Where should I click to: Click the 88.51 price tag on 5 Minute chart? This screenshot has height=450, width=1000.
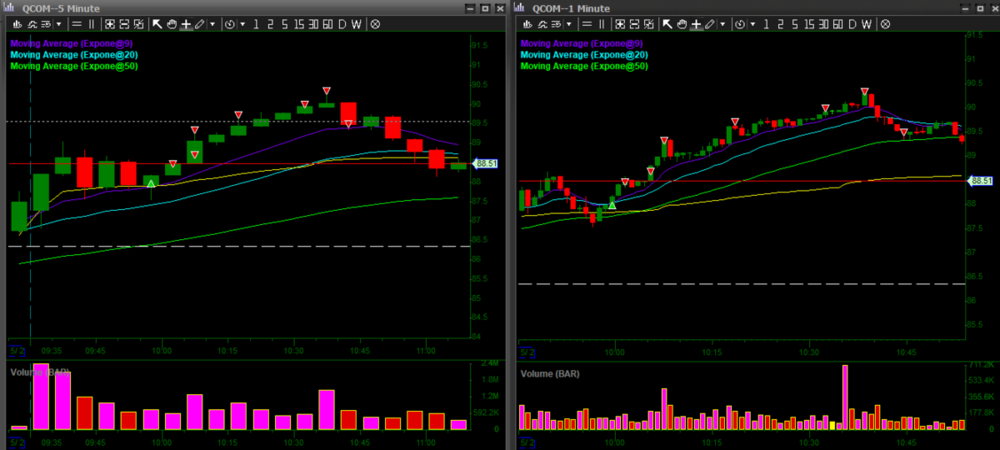coord(485,163)
